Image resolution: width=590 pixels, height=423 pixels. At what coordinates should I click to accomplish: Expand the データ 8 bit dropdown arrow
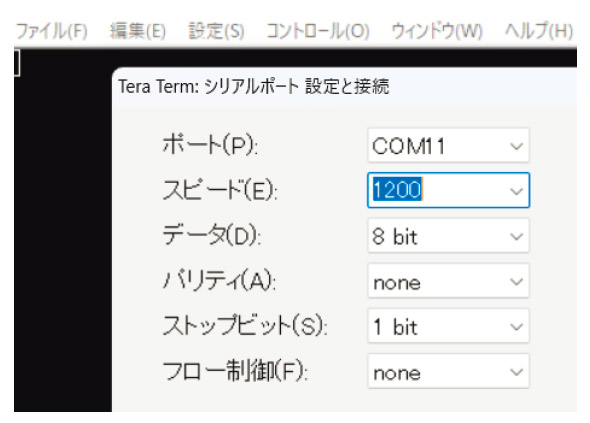coord(516,236)
